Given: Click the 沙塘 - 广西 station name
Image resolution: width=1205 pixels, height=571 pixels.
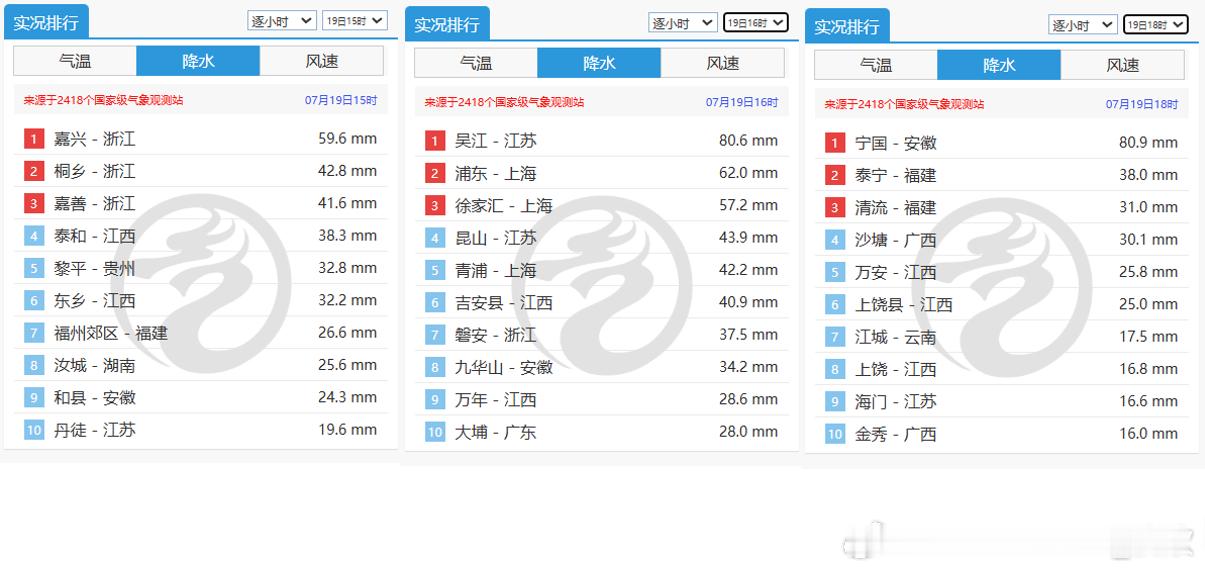Looking at the screenshot, I should coord(895,240).
